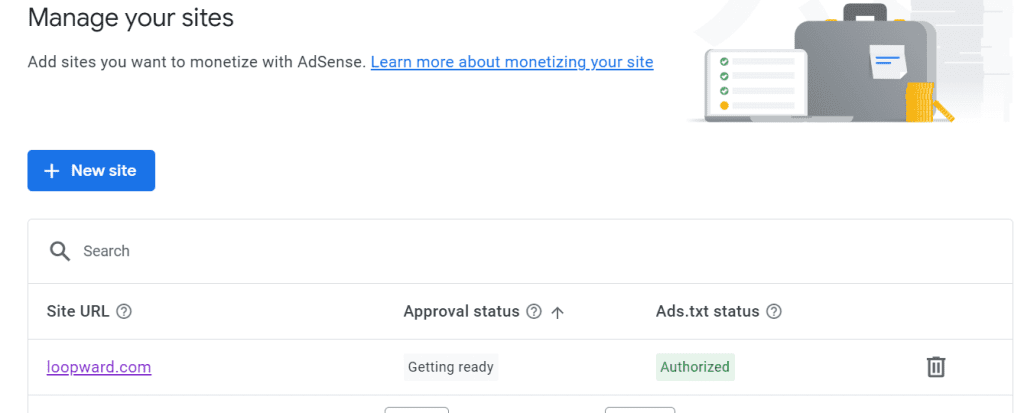Click the gold coin stack in illustration
Screen dimensions: 1024x413
point(920,102)
